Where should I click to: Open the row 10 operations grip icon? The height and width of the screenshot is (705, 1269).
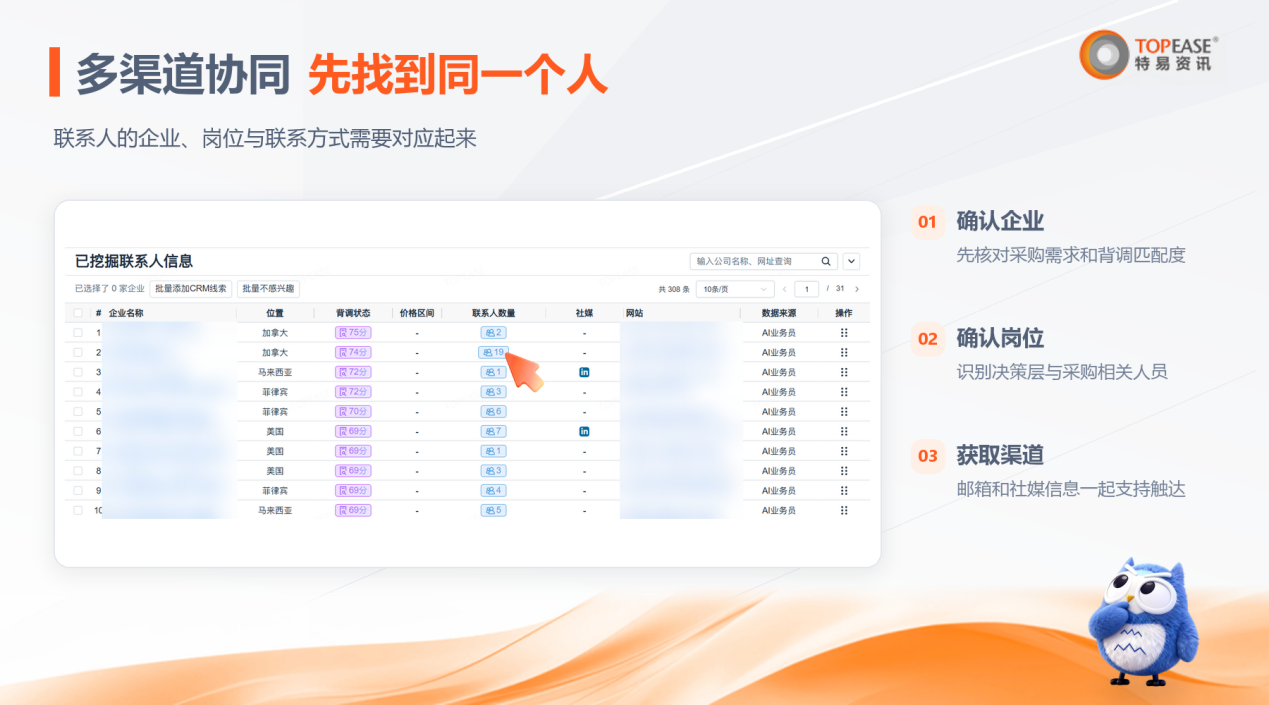pos(844,510)
